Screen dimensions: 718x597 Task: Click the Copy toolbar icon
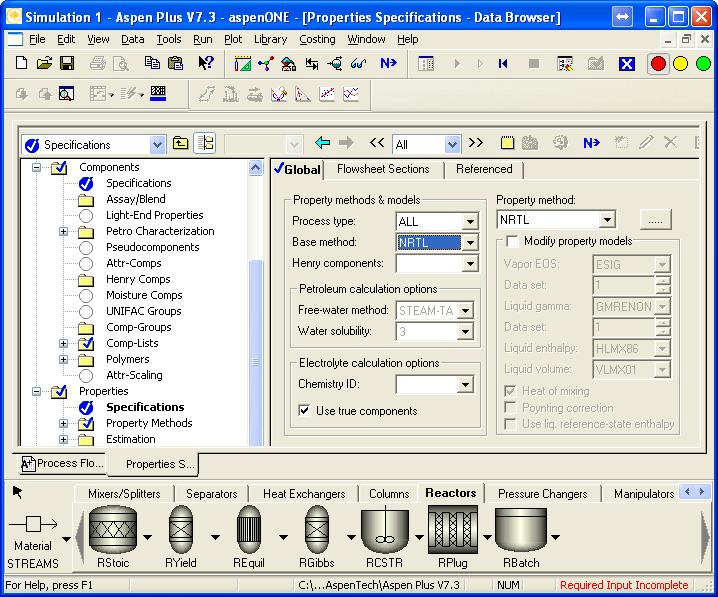coord(152,63)
